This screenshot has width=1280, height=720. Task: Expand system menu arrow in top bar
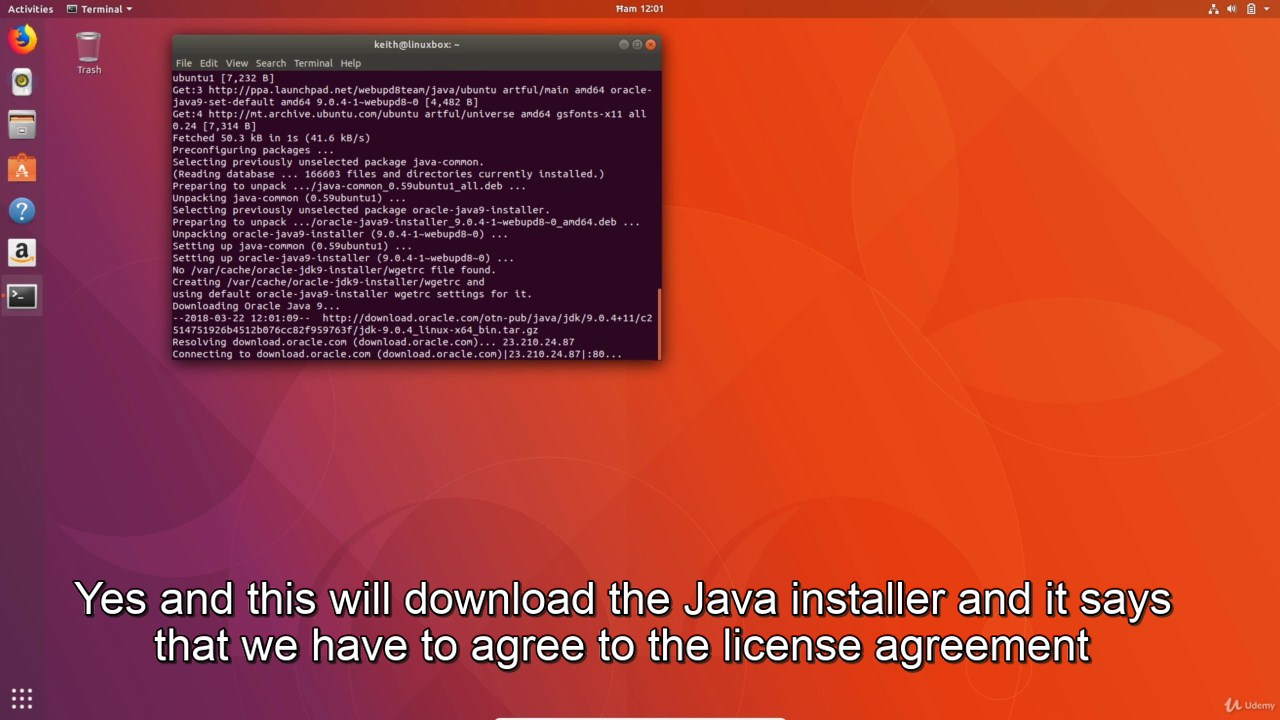(1267, 9)
